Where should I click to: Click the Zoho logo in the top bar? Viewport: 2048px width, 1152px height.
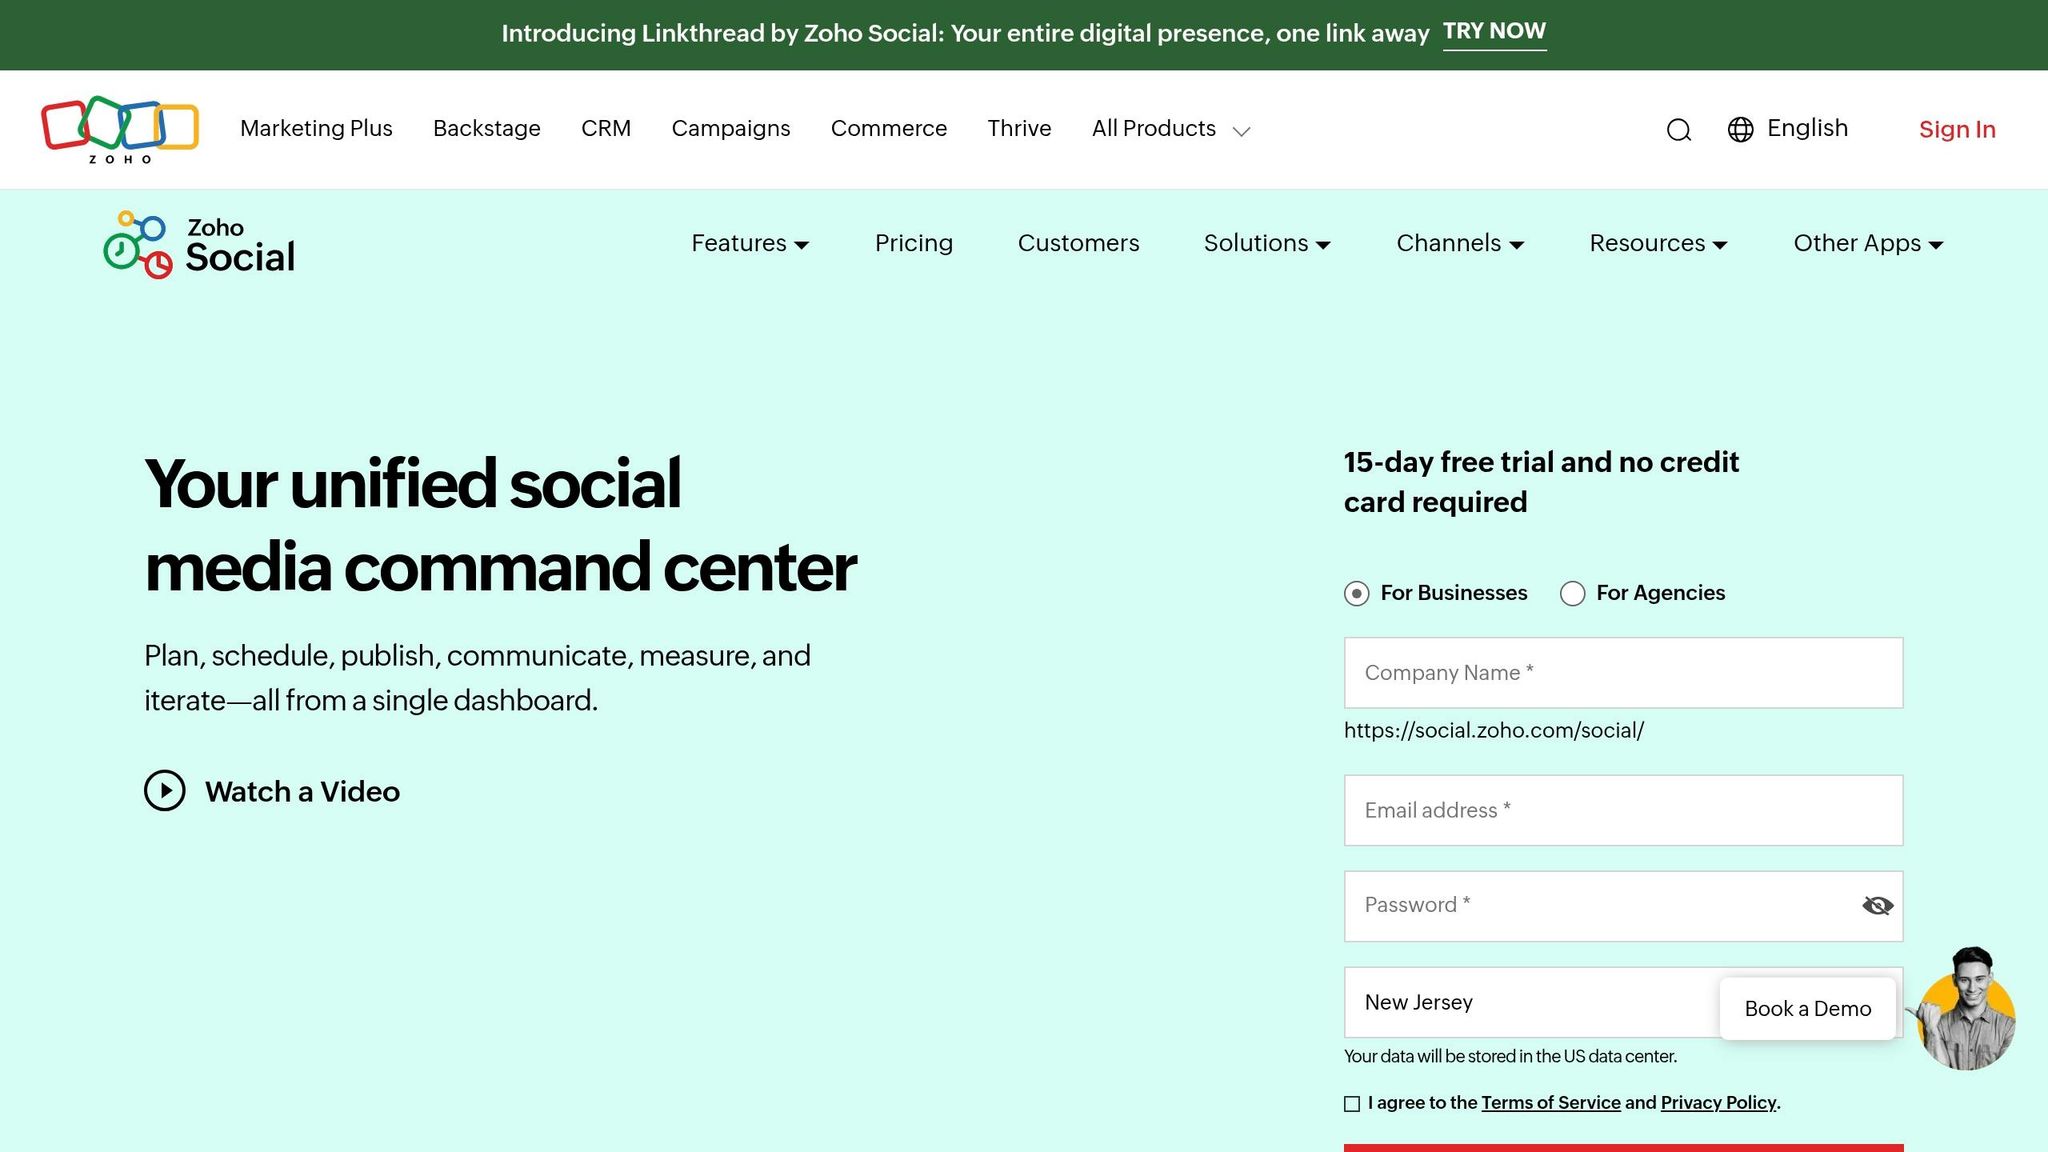(119, 128)
